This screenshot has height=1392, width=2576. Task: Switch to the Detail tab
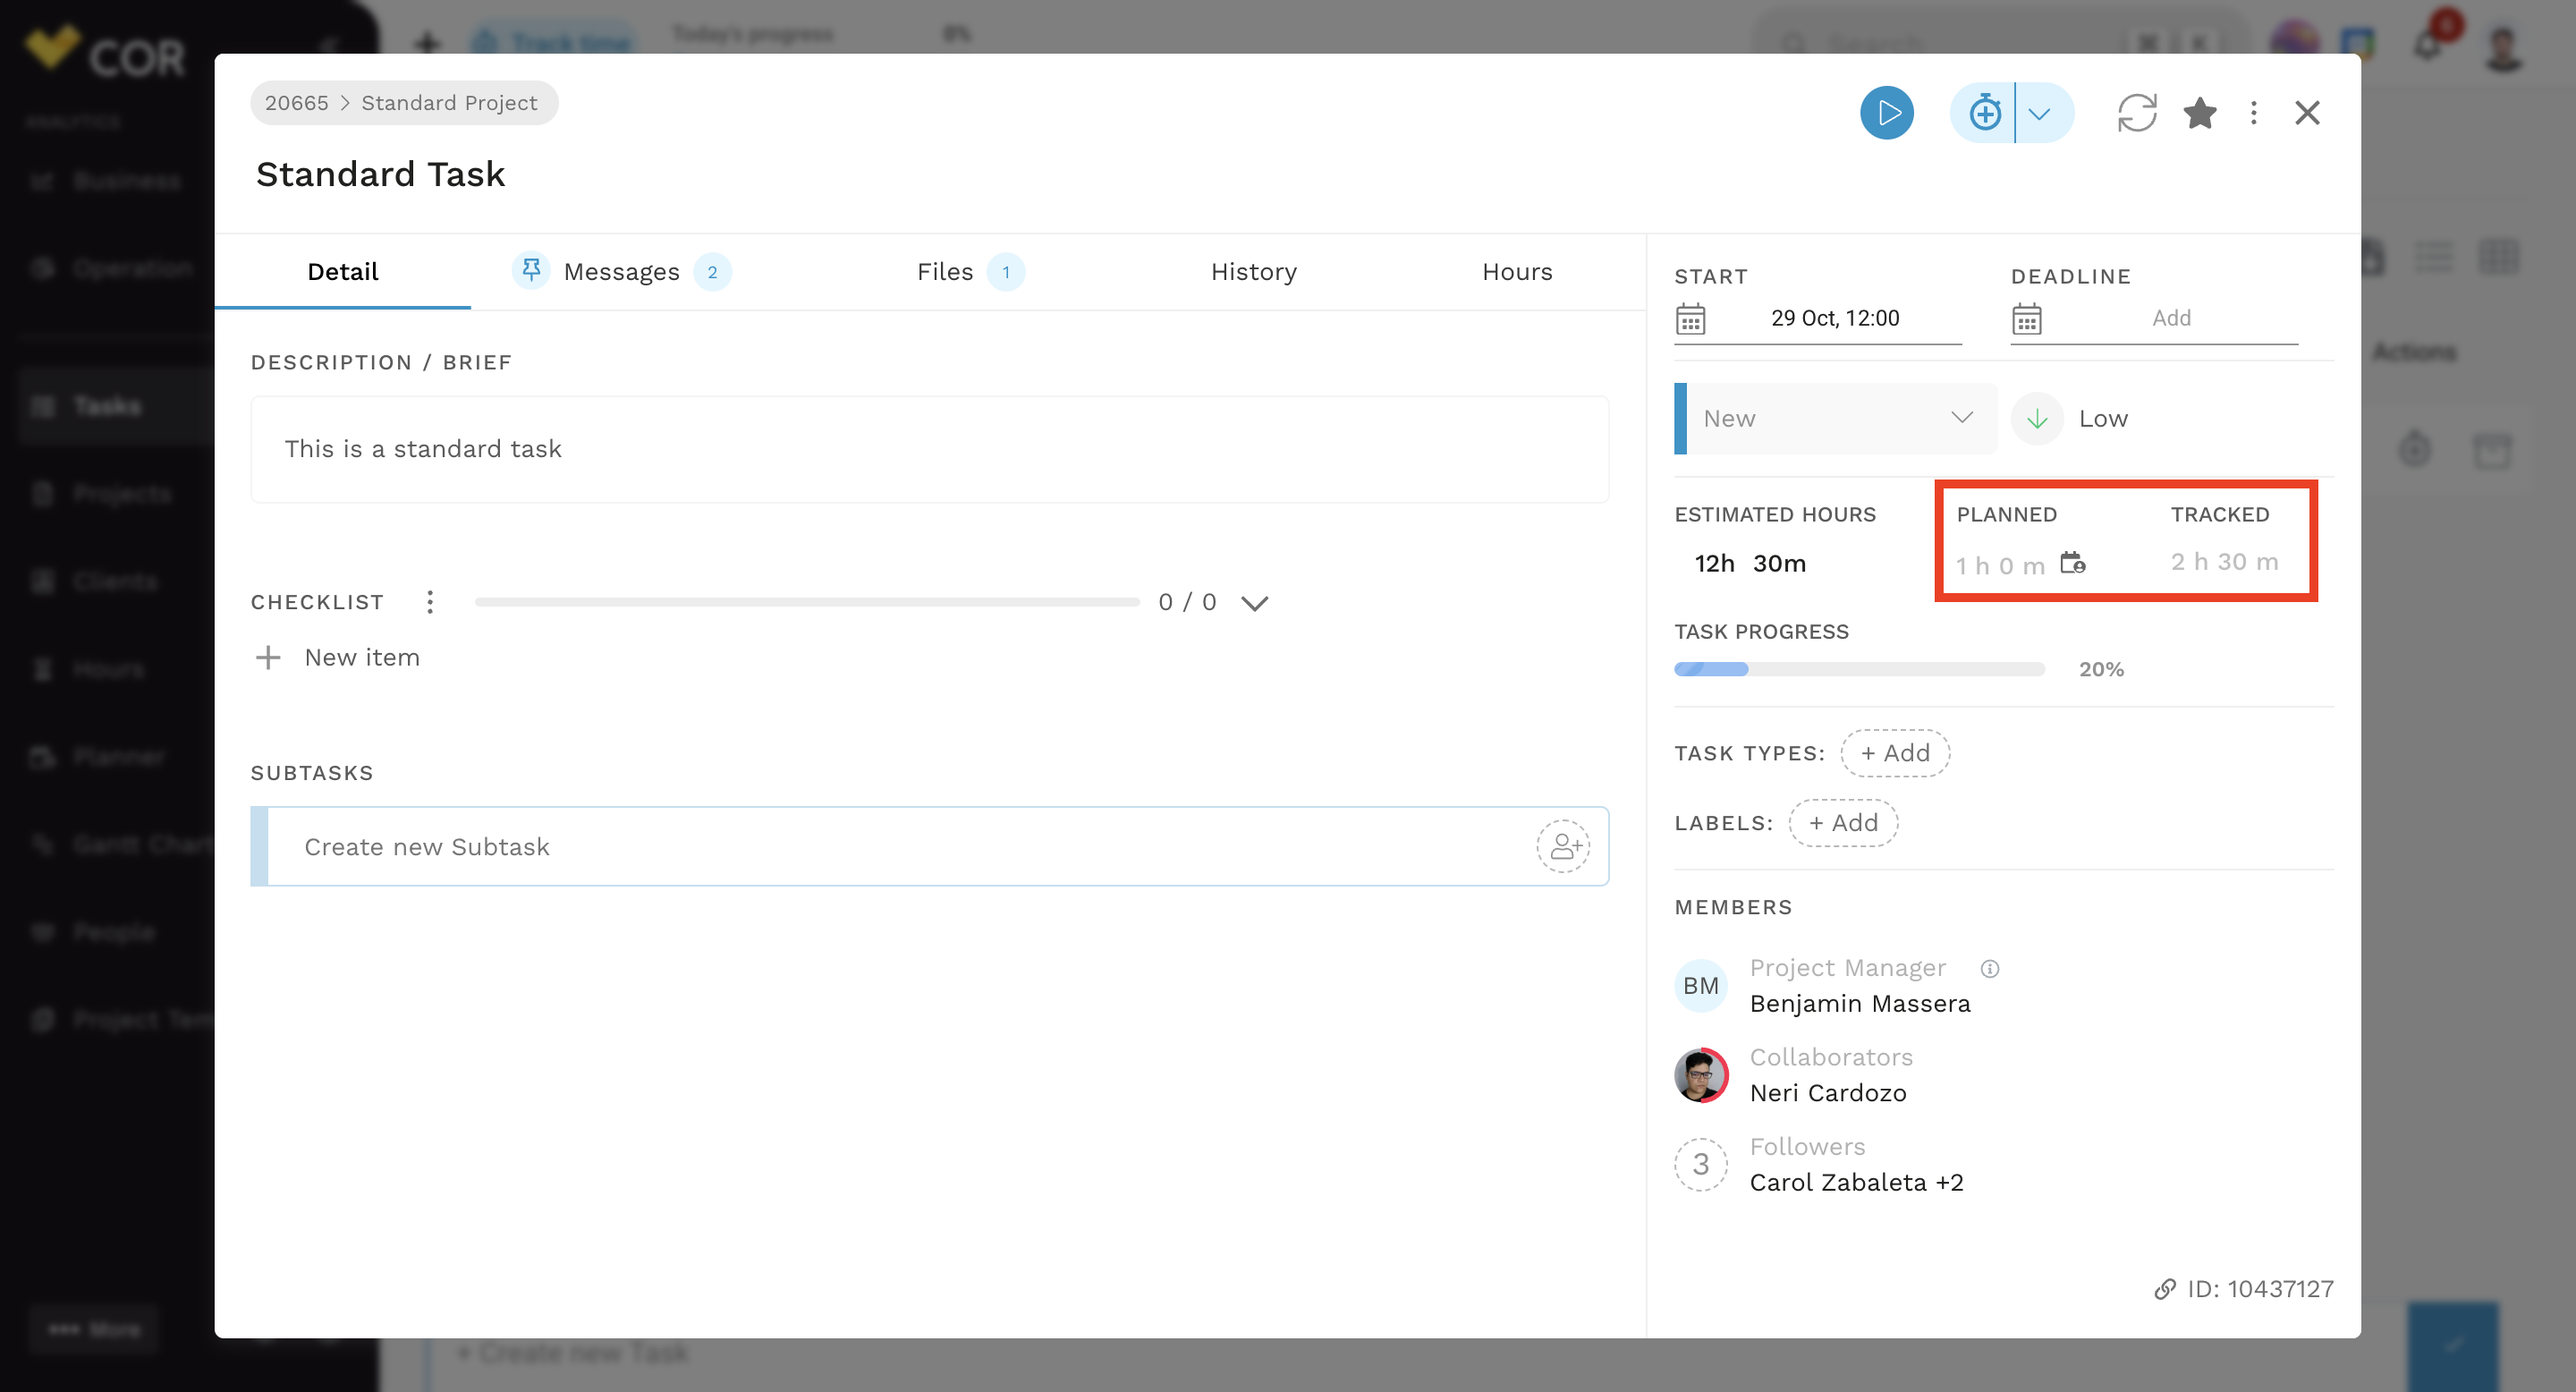(x=342, y=272)
